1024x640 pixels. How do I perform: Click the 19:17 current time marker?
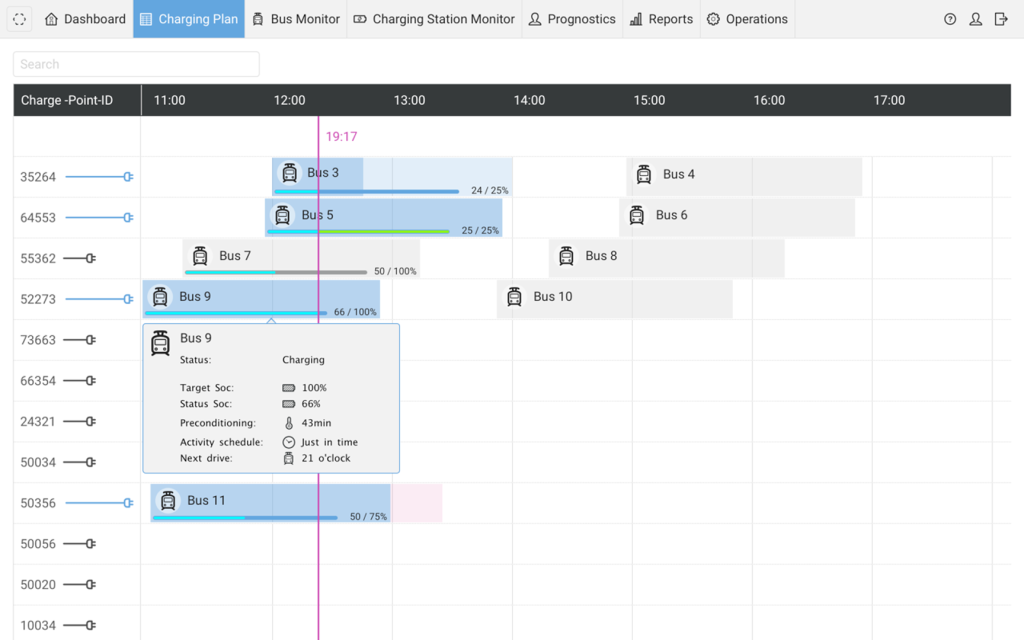pyautogui.click(x=342, y=136)
